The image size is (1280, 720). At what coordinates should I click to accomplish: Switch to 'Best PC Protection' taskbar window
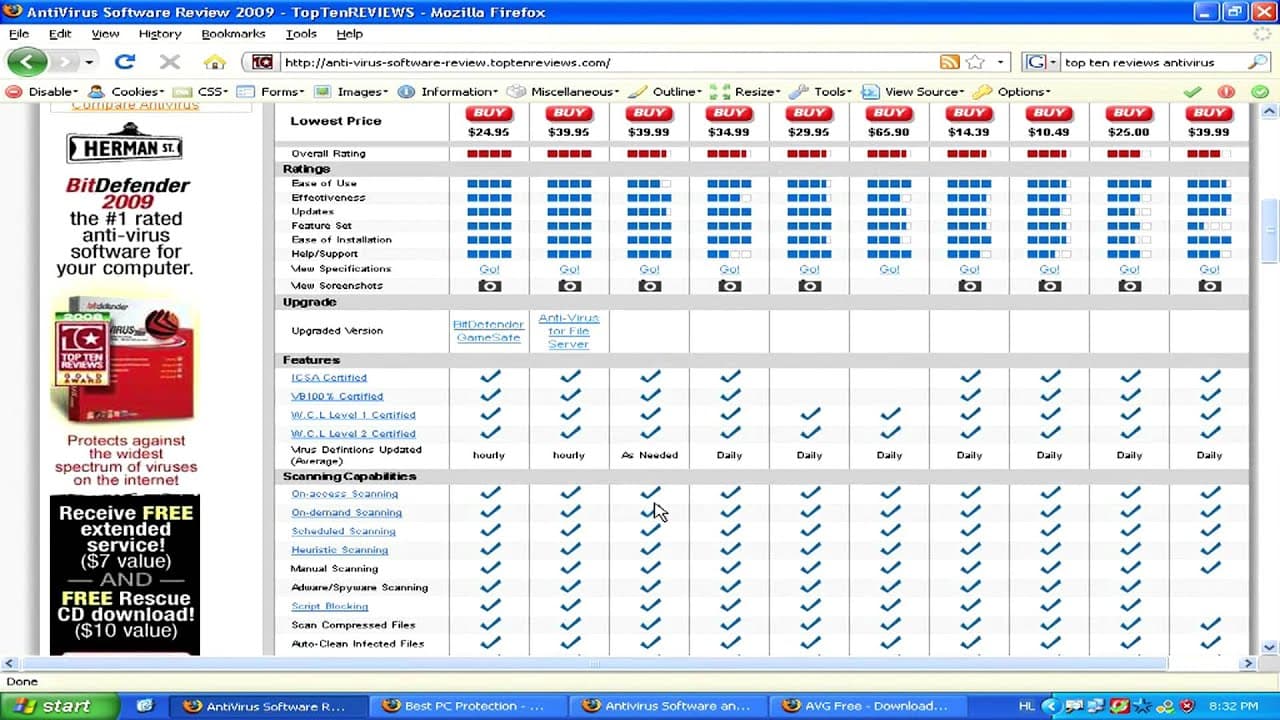pyautogui.click(x=468, y=706)
